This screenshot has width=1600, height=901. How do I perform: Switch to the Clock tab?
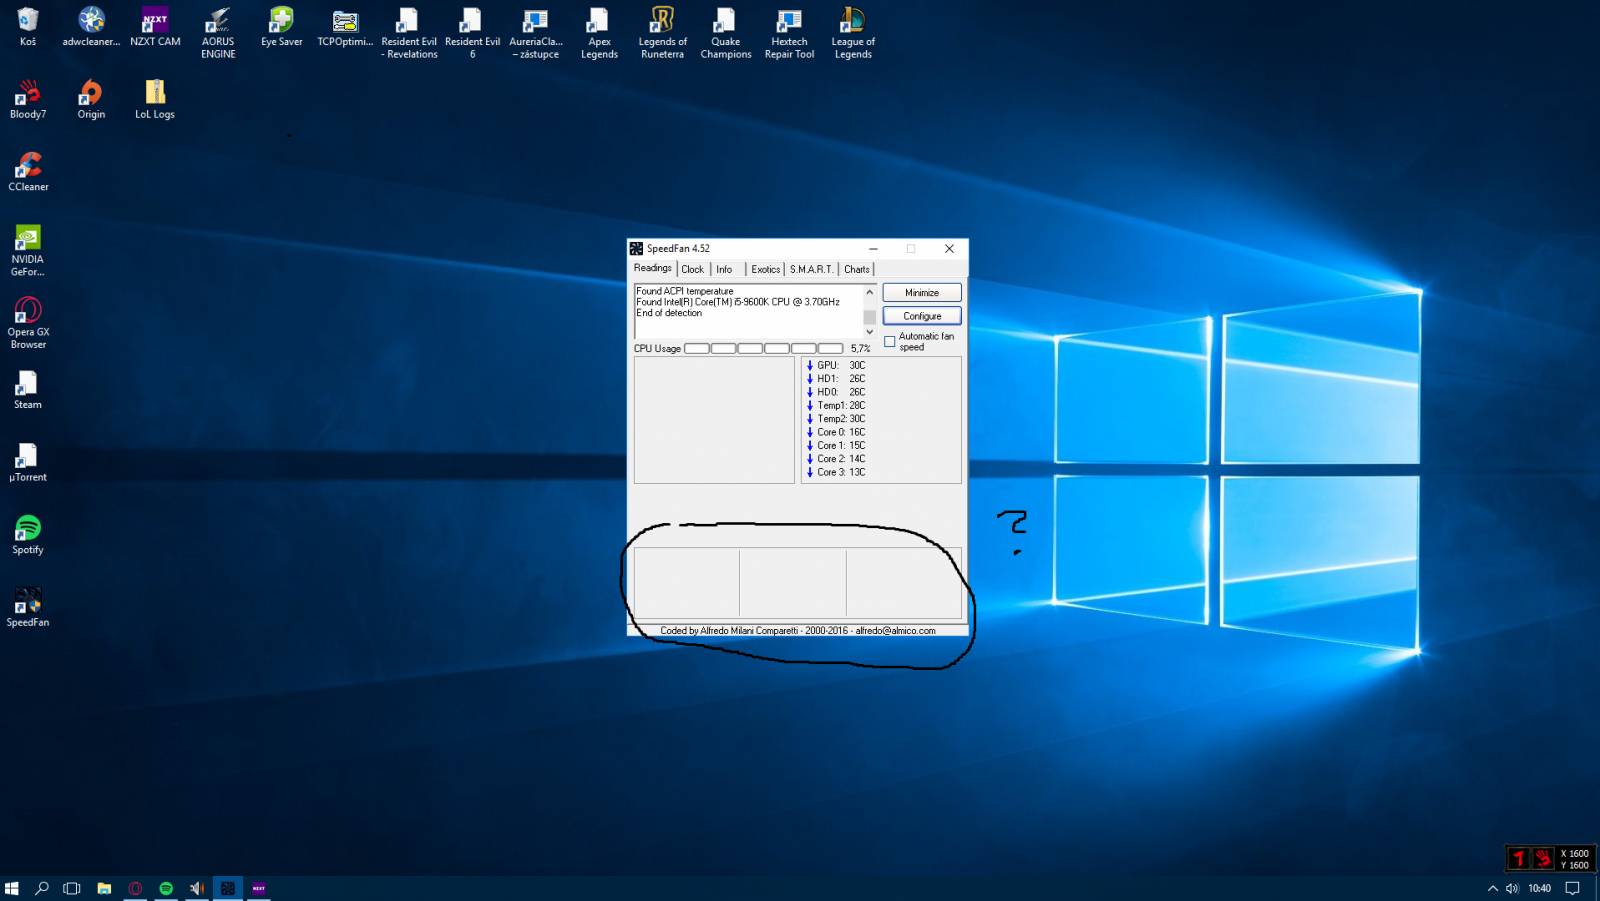(x=692, y=269)
